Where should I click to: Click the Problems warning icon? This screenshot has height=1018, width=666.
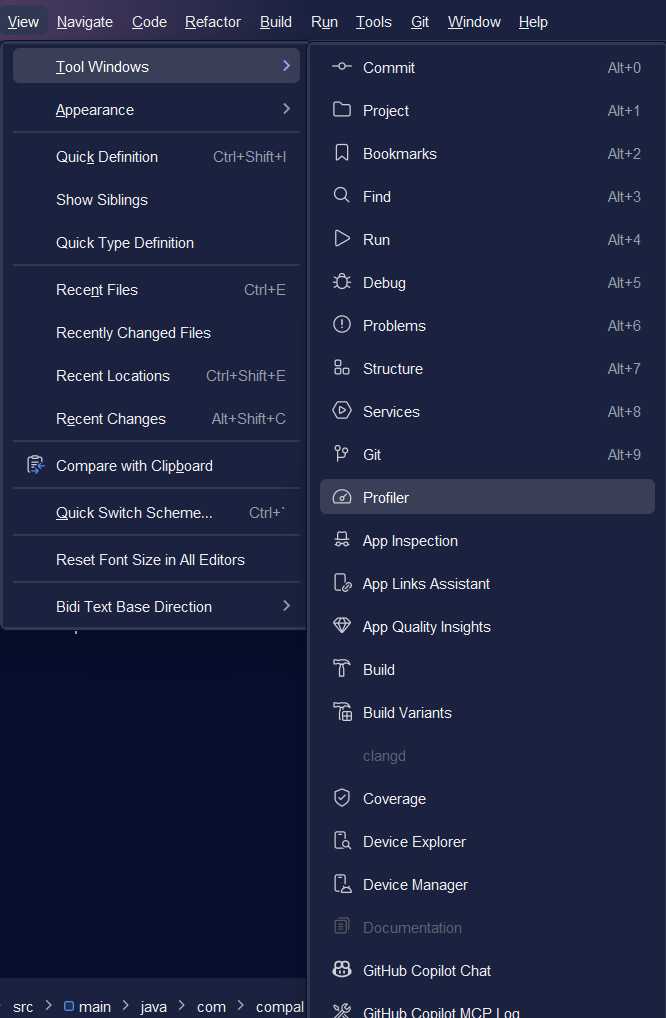(x=342, y=325)
